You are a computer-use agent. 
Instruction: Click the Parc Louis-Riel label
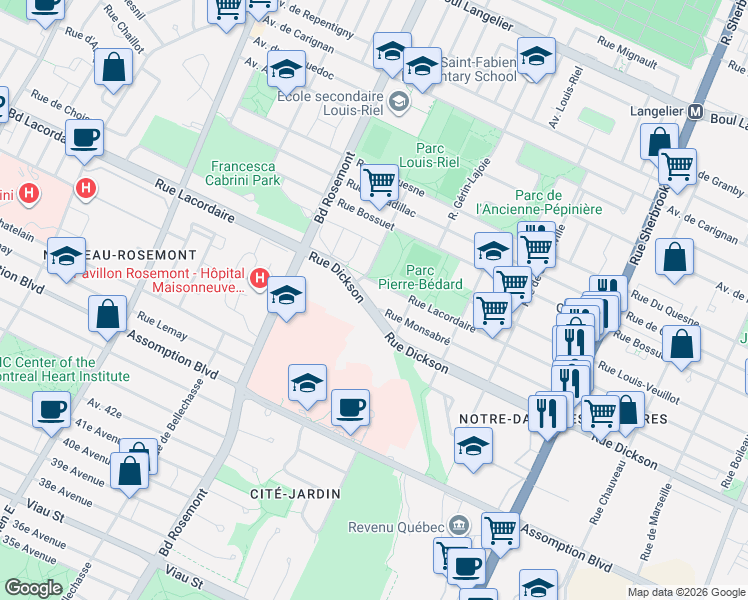[429, 155]
